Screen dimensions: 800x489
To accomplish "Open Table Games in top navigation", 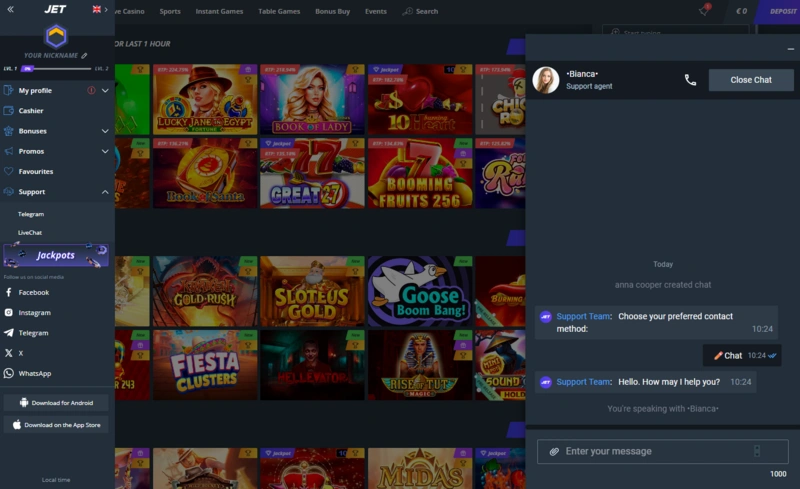I will [279, 11].
